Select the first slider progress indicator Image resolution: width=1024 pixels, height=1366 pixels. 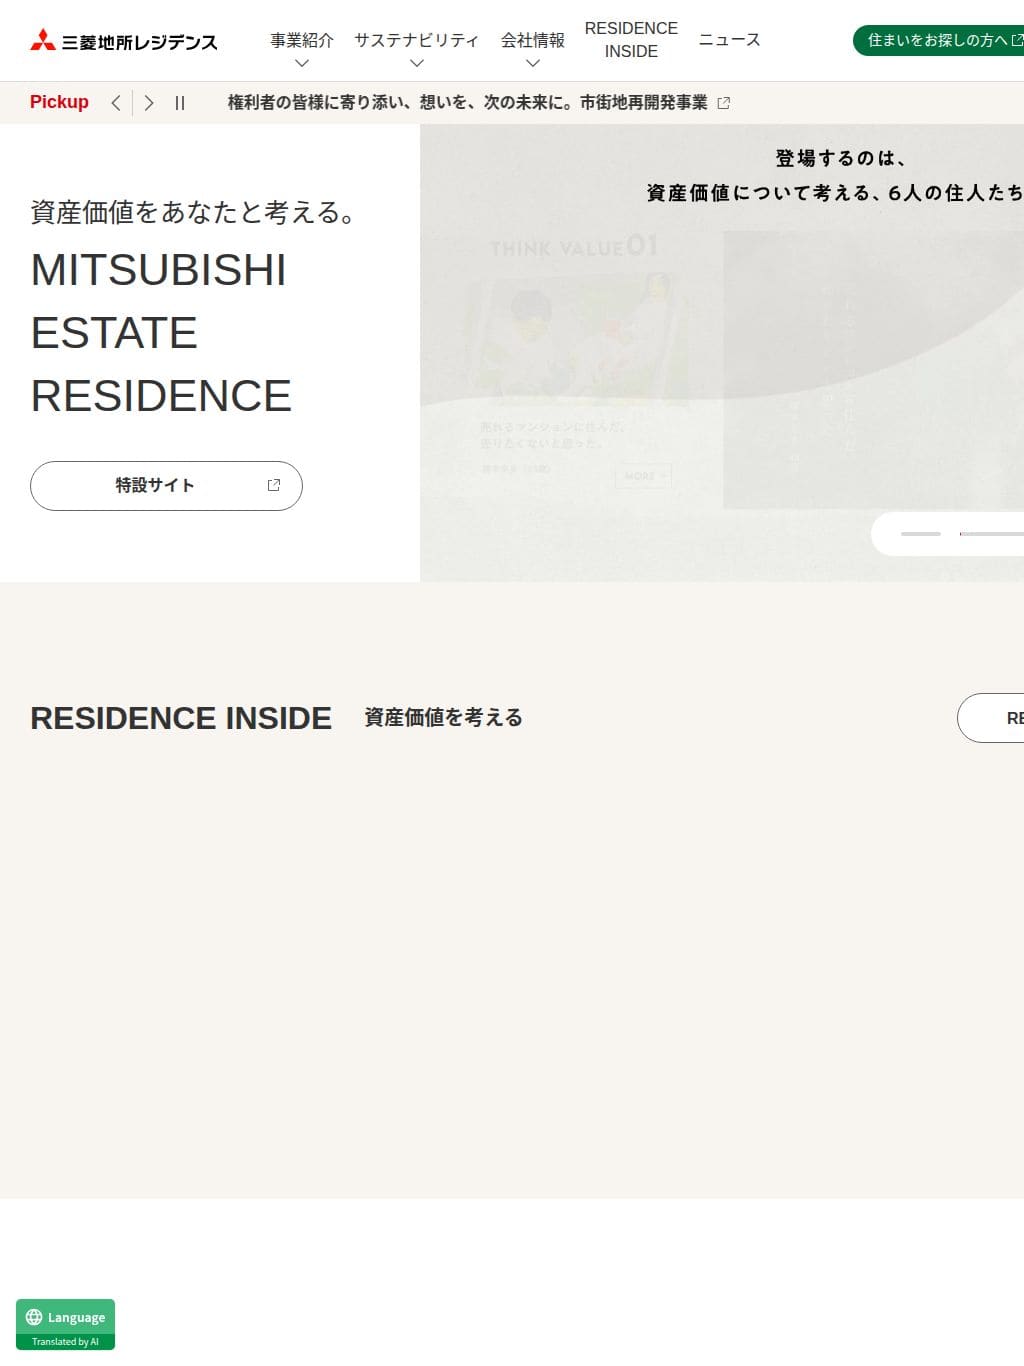point(921,534)
